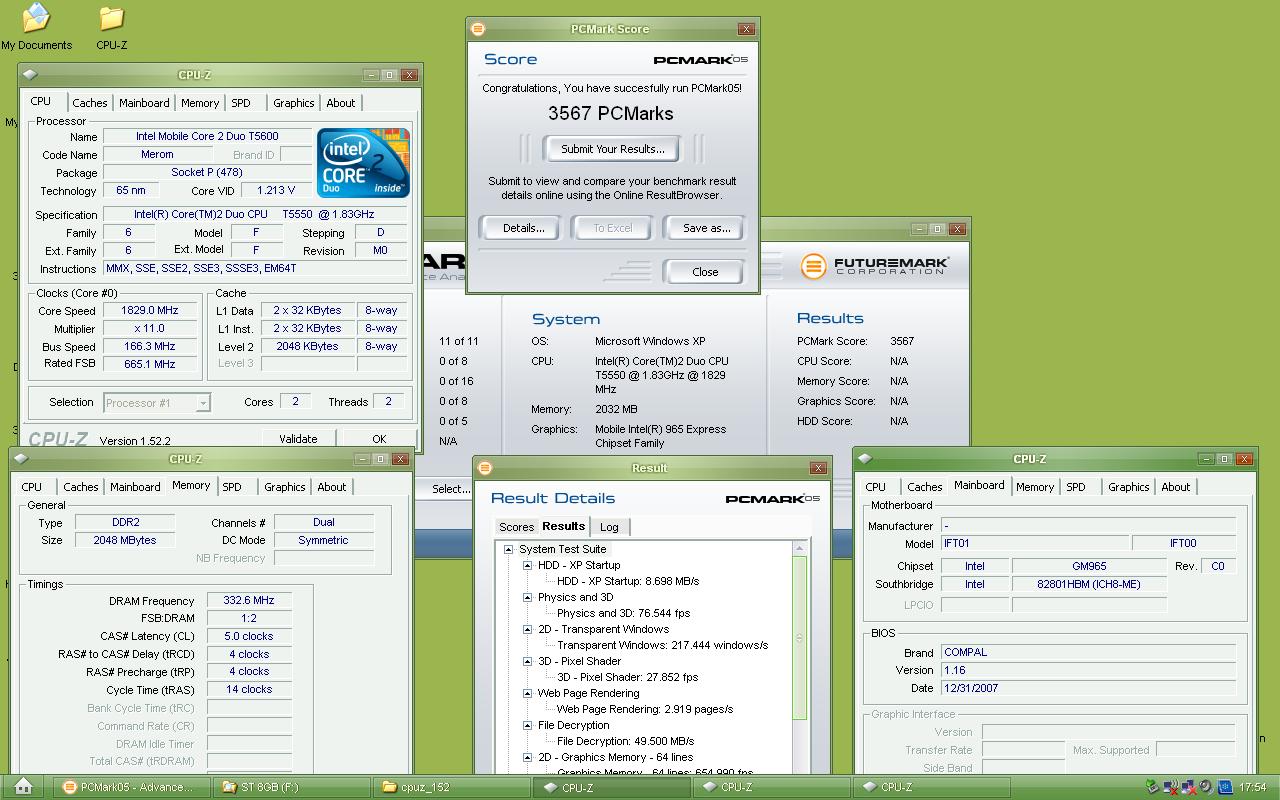Open About tab in Mainboard CPU-Z window
The width and height of the screenshot is (1280, 800).
click(x=1176, y=487)
